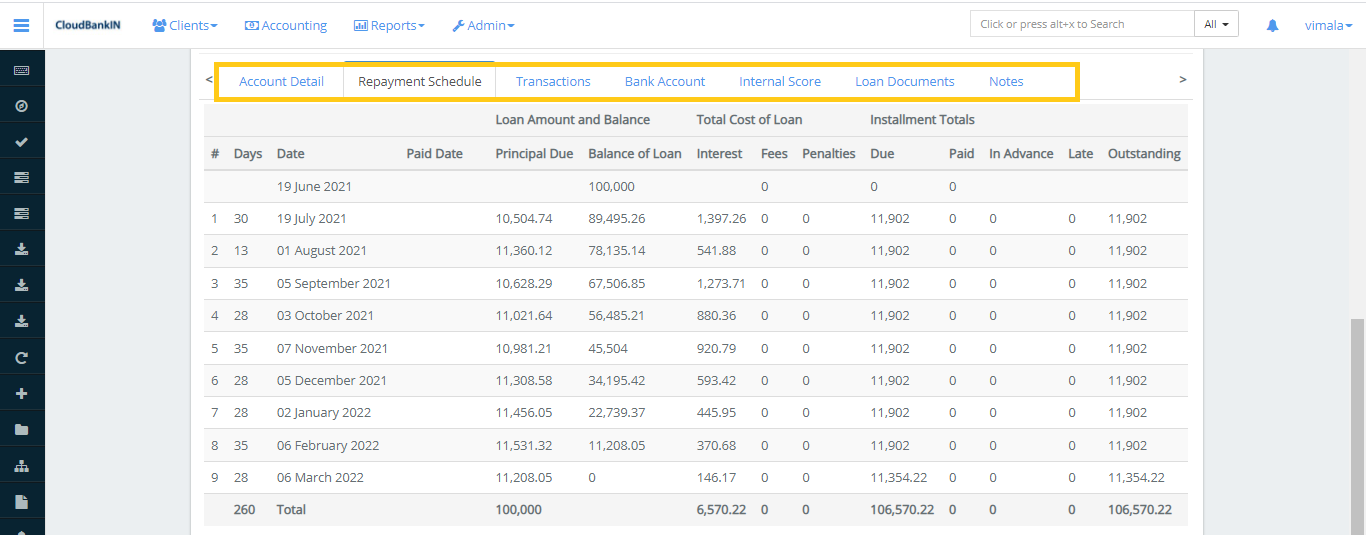
Task: Open the All search filter dropdown
Action: point(1216,24)
